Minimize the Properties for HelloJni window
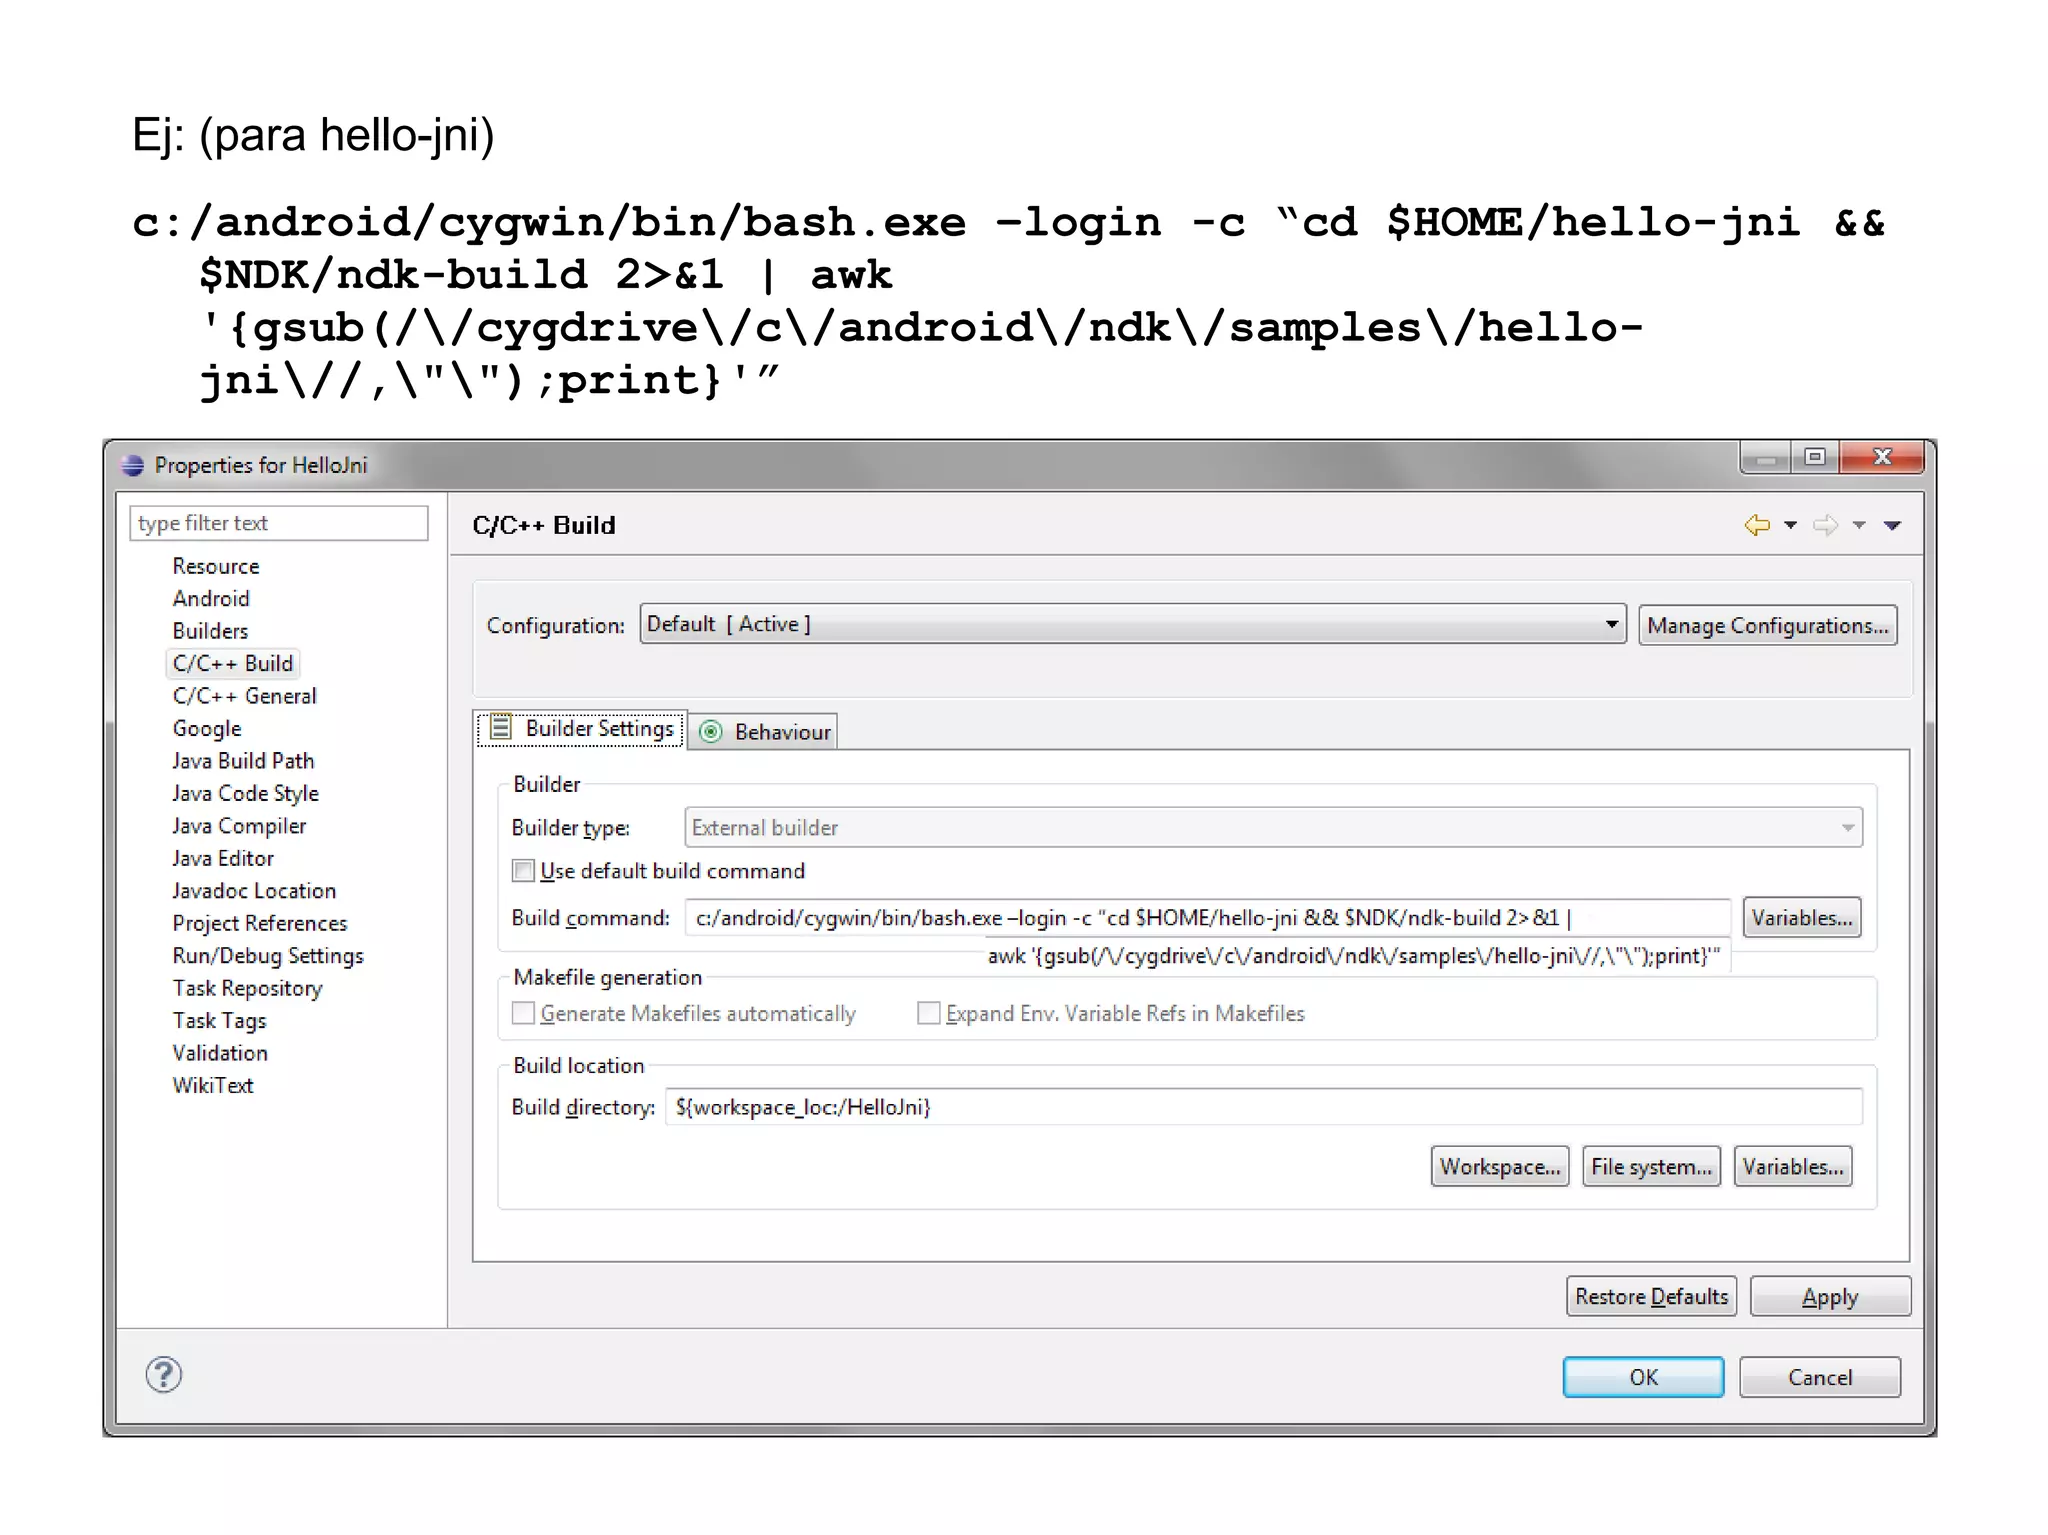2048x1535 pixels. coord(1766,458)
